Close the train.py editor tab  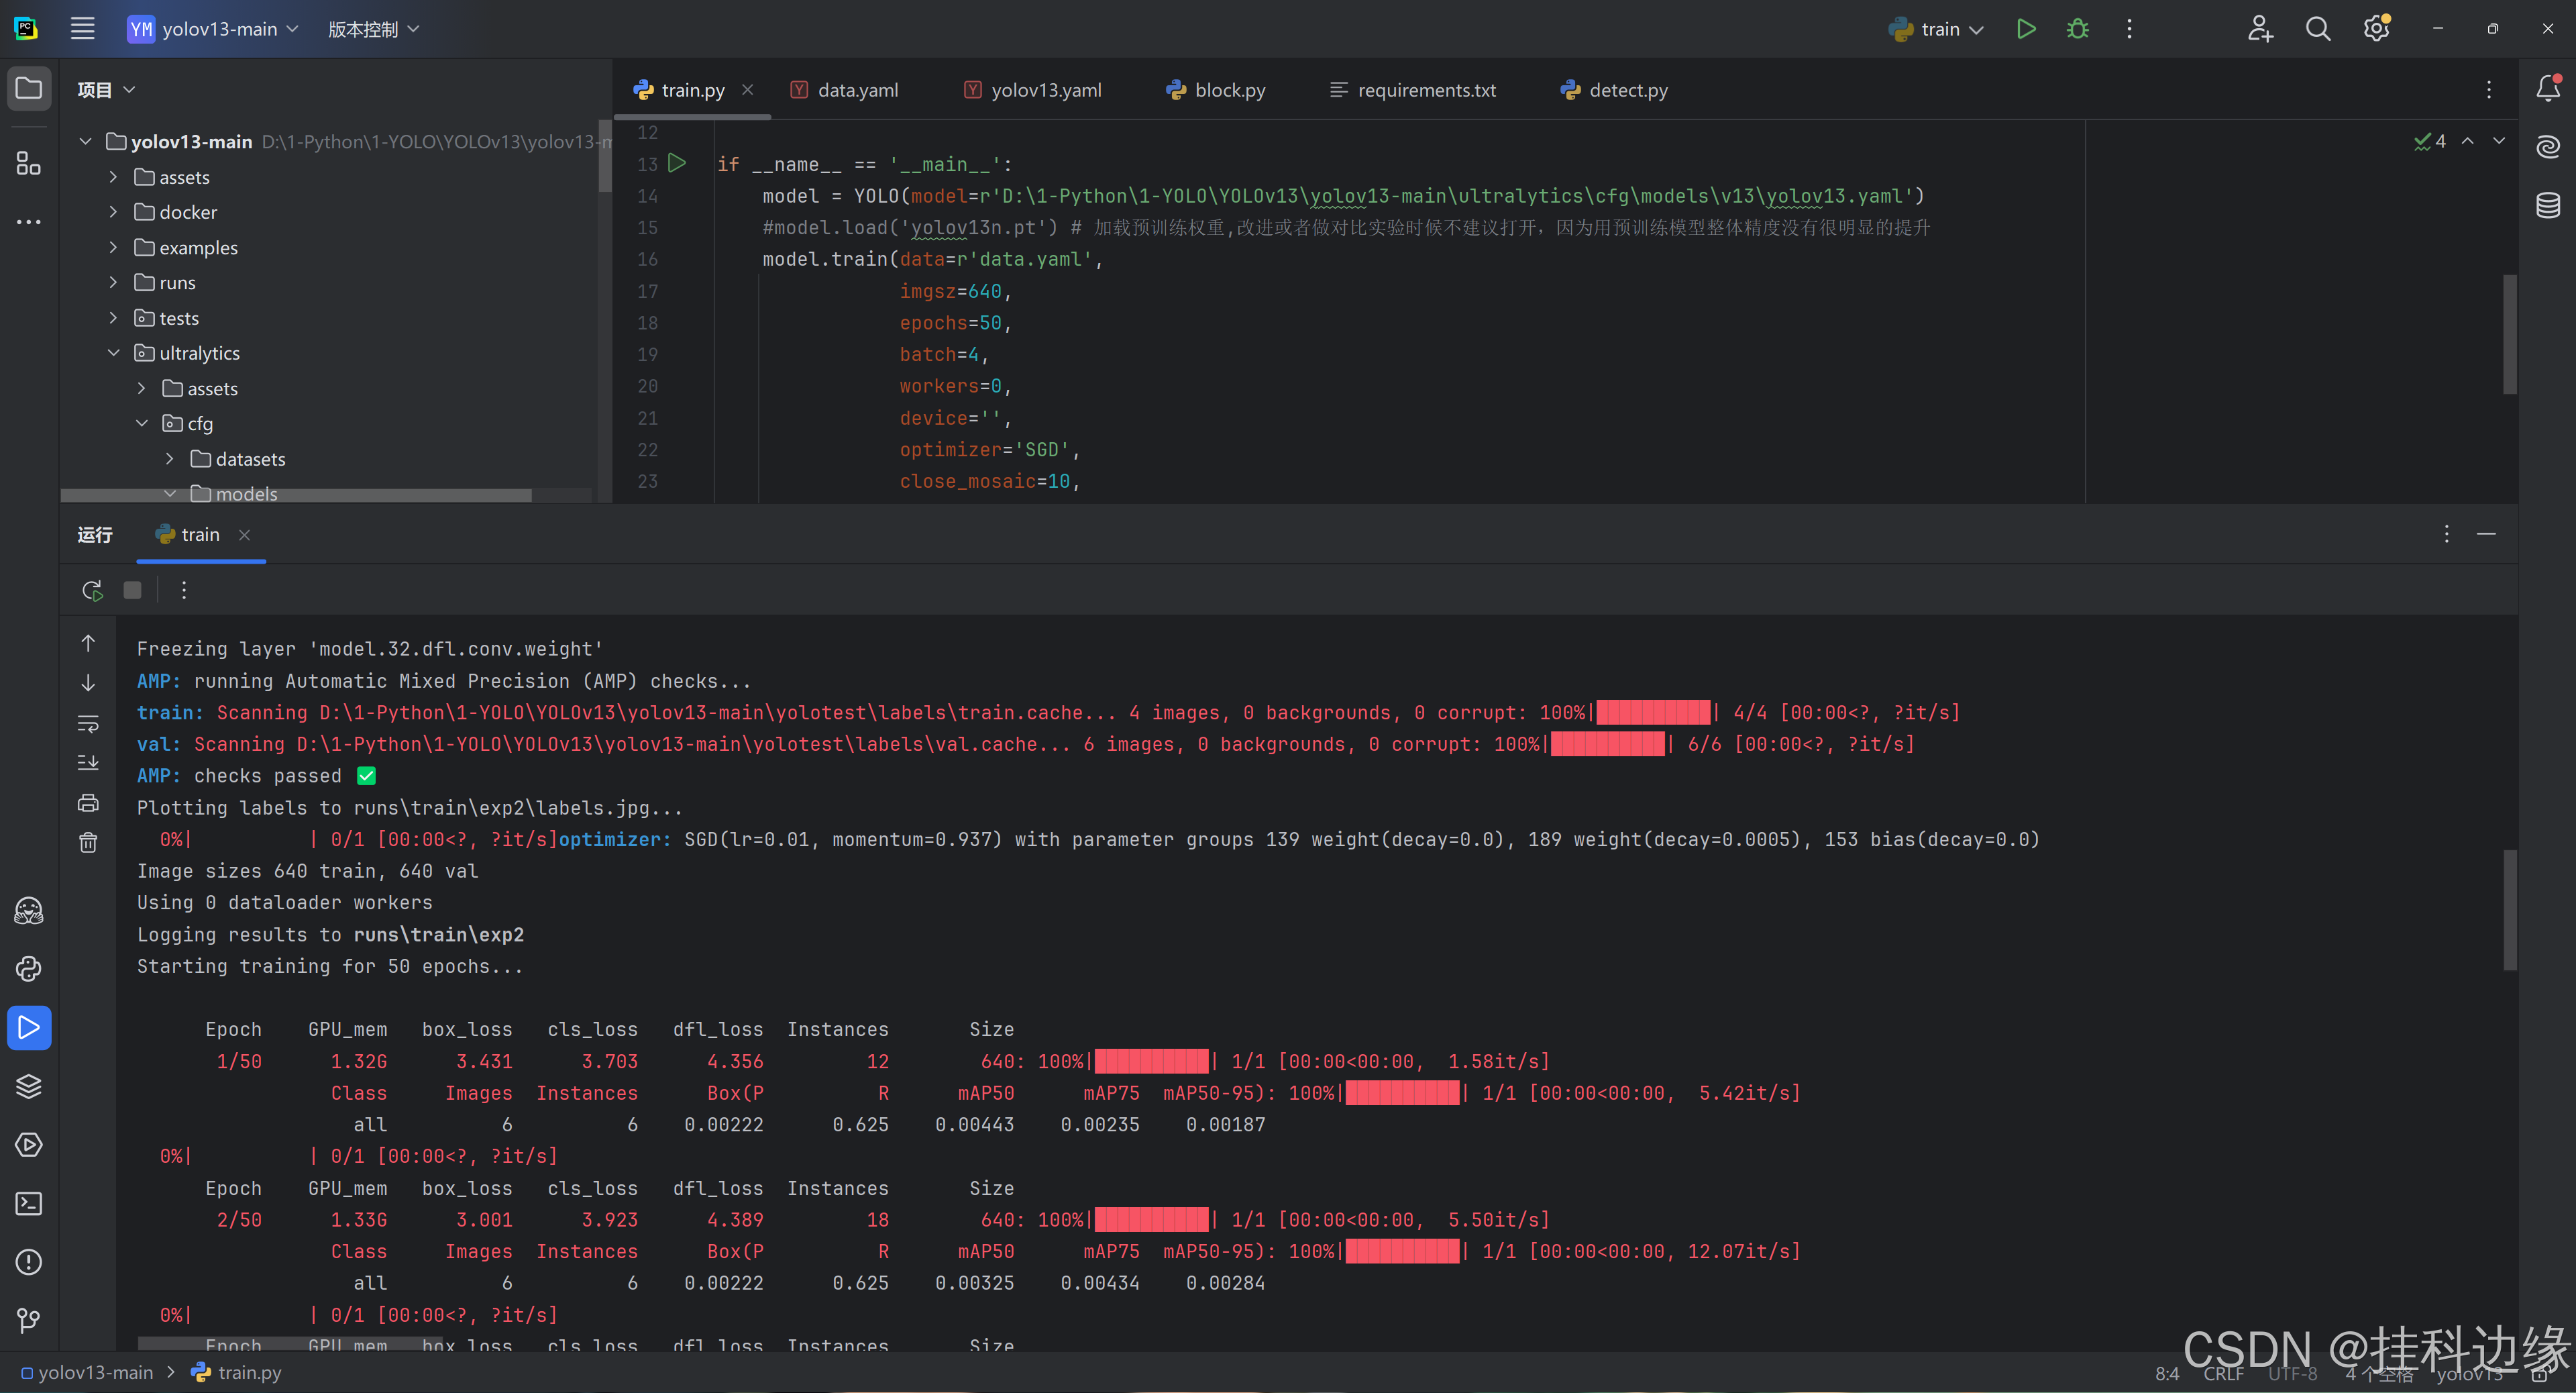click(747, 90)
